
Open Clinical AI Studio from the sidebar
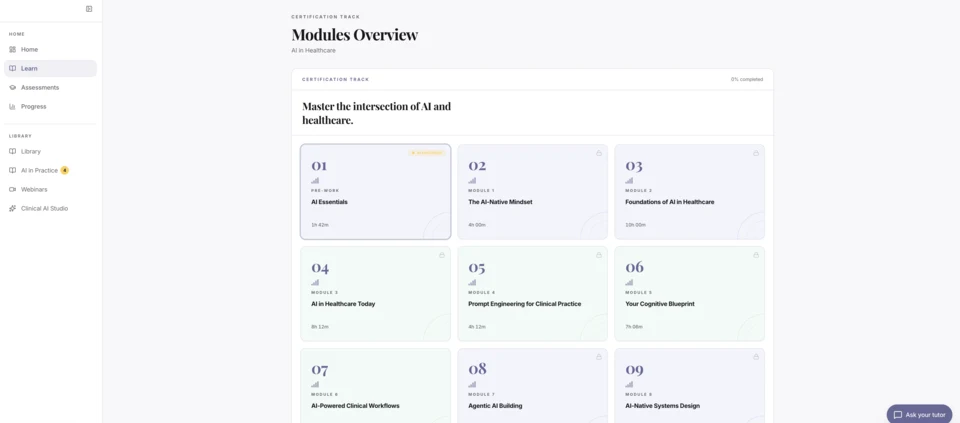pyautogui.click(x=50, y=208)
